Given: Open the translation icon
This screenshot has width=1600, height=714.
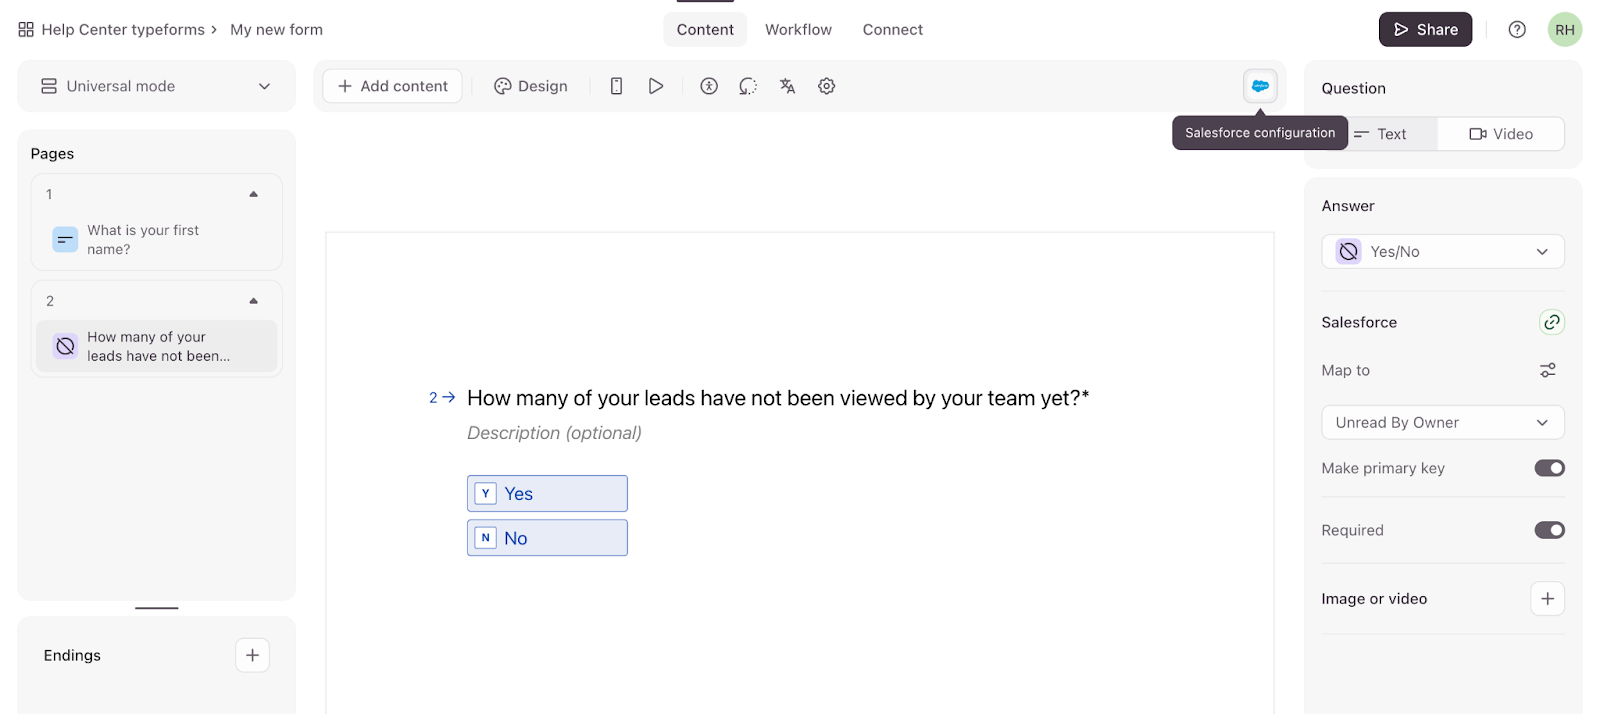Looking at the screenshot, I should pyautogui.click(x=787, y=86).
